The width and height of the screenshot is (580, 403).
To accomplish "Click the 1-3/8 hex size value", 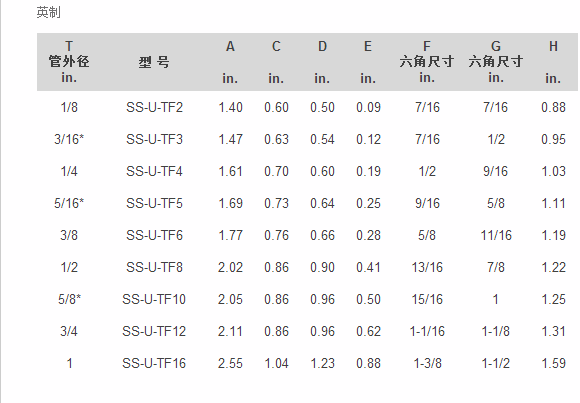I will 427,363.
